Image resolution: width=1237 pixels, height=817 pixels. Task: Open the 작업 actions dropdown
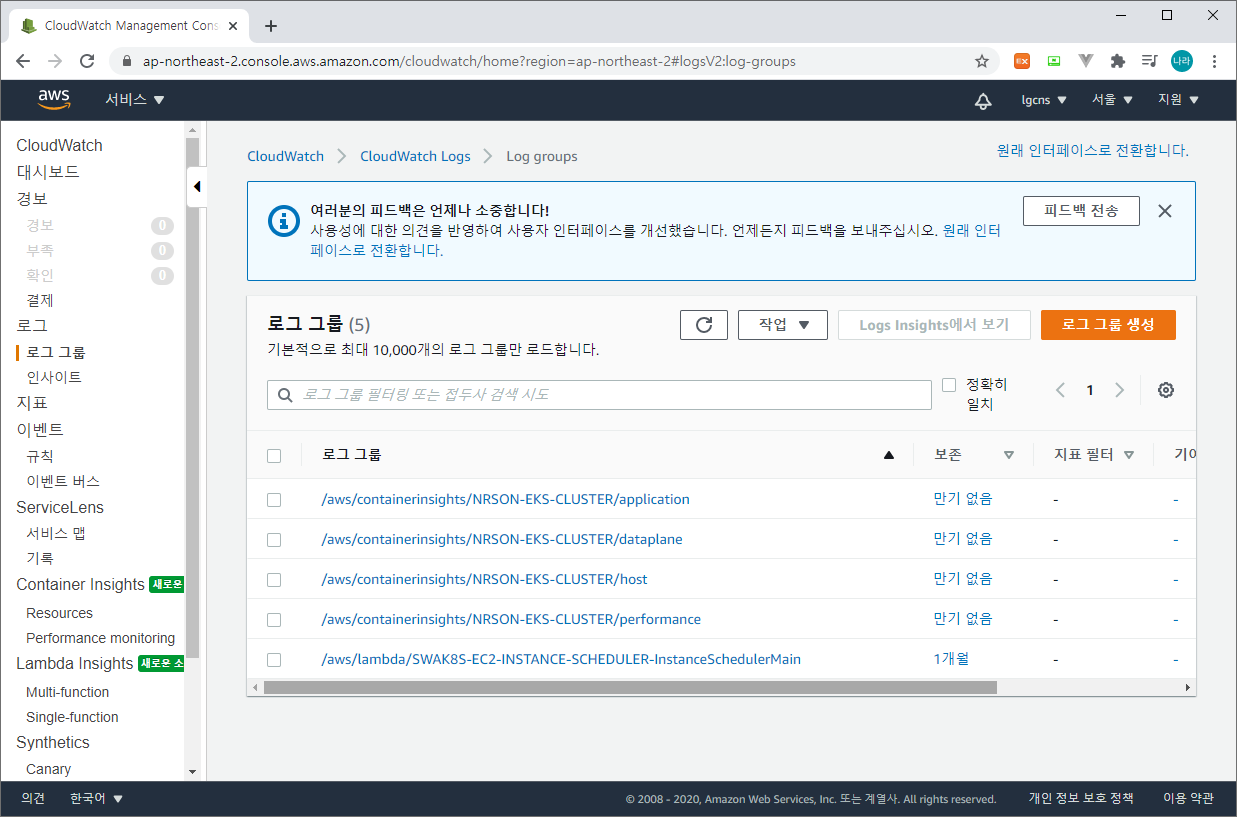783,325
